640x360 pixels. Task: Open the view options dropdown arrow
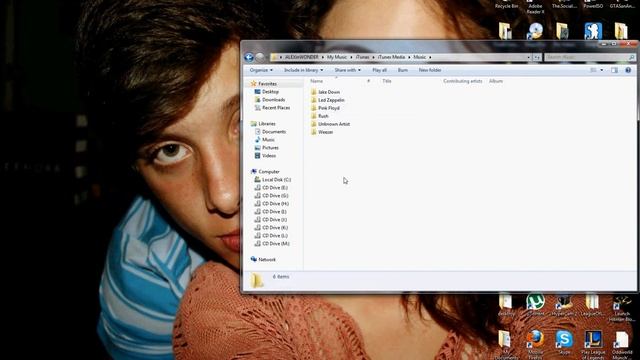pyautogui.click(x=602, y=70)
